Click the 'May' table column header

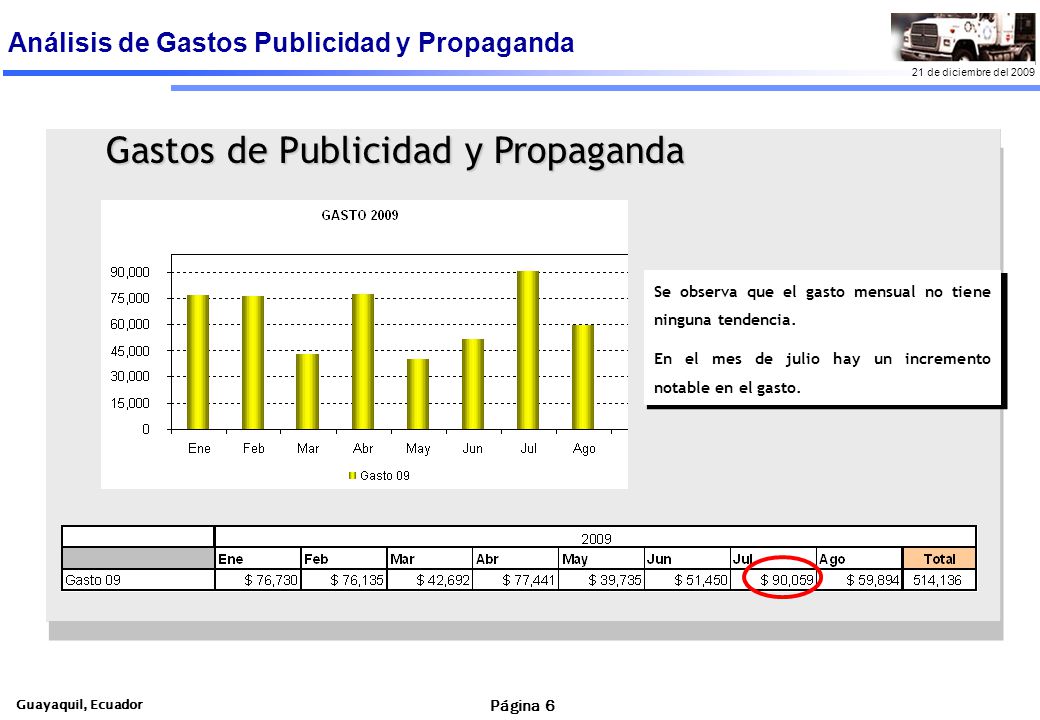[x=602, y=559]
